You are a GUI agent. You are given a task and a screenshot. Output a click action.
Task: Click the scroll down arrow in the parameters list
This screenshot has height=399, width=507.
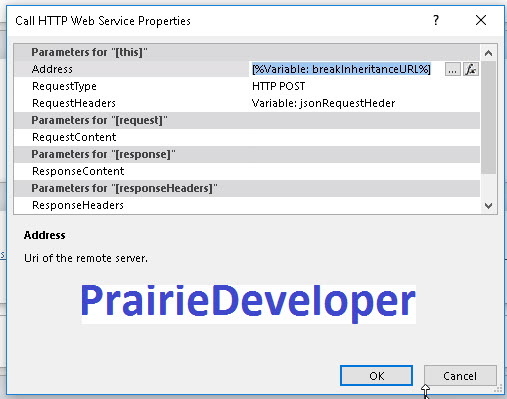coord(489,206)
